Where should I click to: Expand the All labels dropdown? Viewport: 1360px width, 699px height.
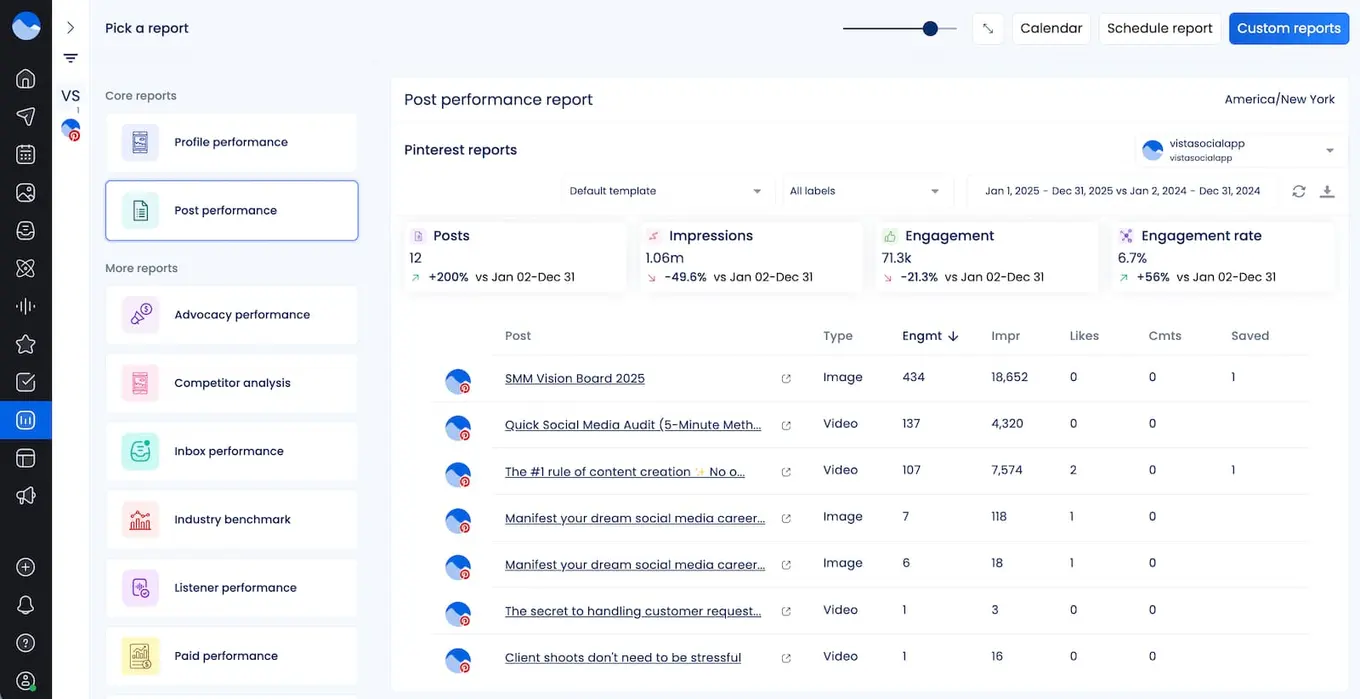coord(866,191)
